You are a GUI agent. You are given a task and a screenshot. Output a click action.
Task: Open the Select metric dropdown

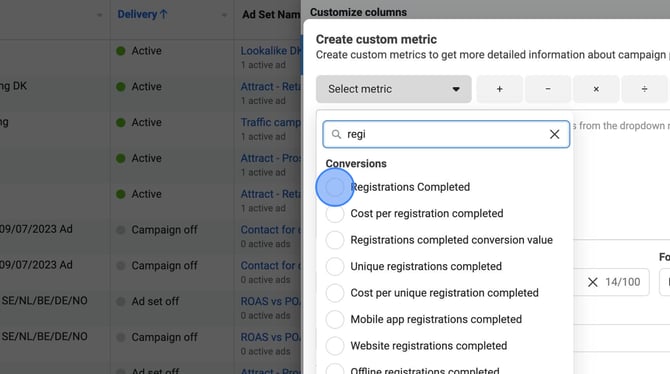click(x=394, y=89)
